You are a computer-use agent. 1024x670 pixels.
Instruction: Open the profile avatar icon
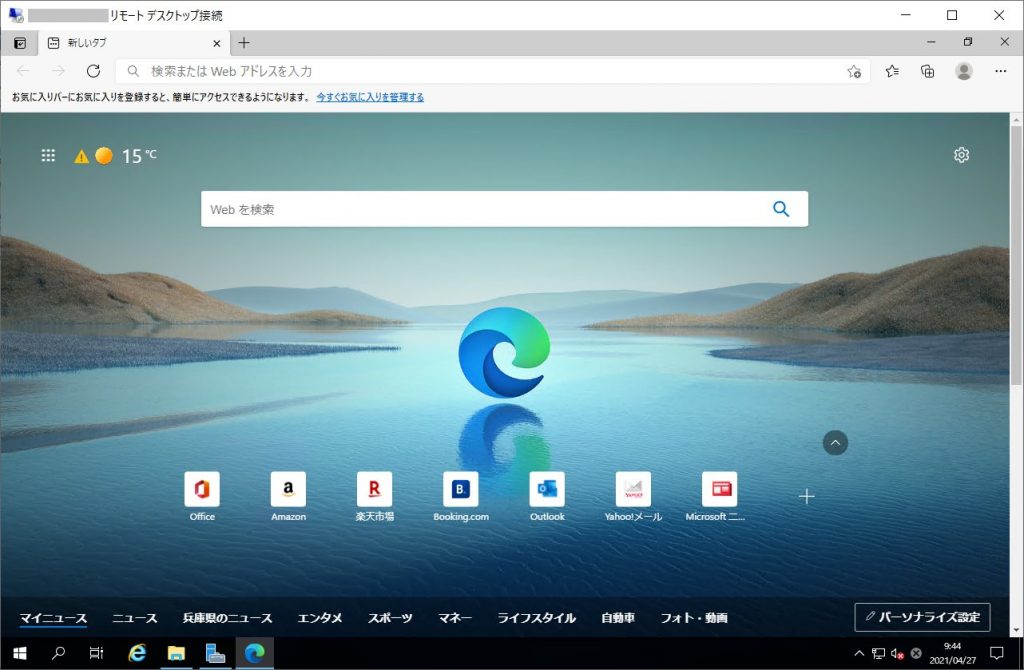pyautogui.click(x=963, y=71)
